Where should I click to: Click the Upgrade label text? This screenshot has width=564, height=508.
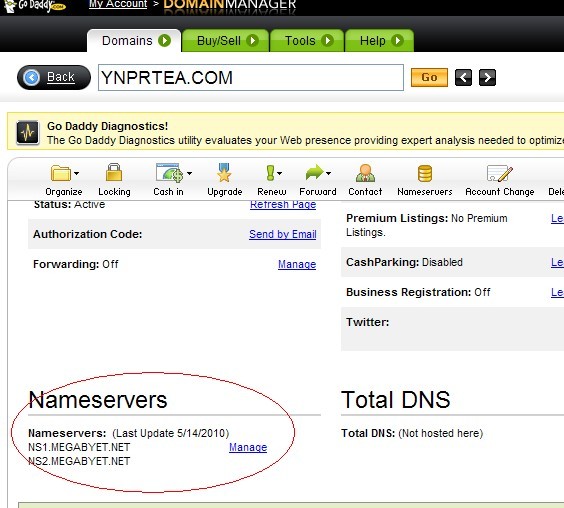pos(225,192)
